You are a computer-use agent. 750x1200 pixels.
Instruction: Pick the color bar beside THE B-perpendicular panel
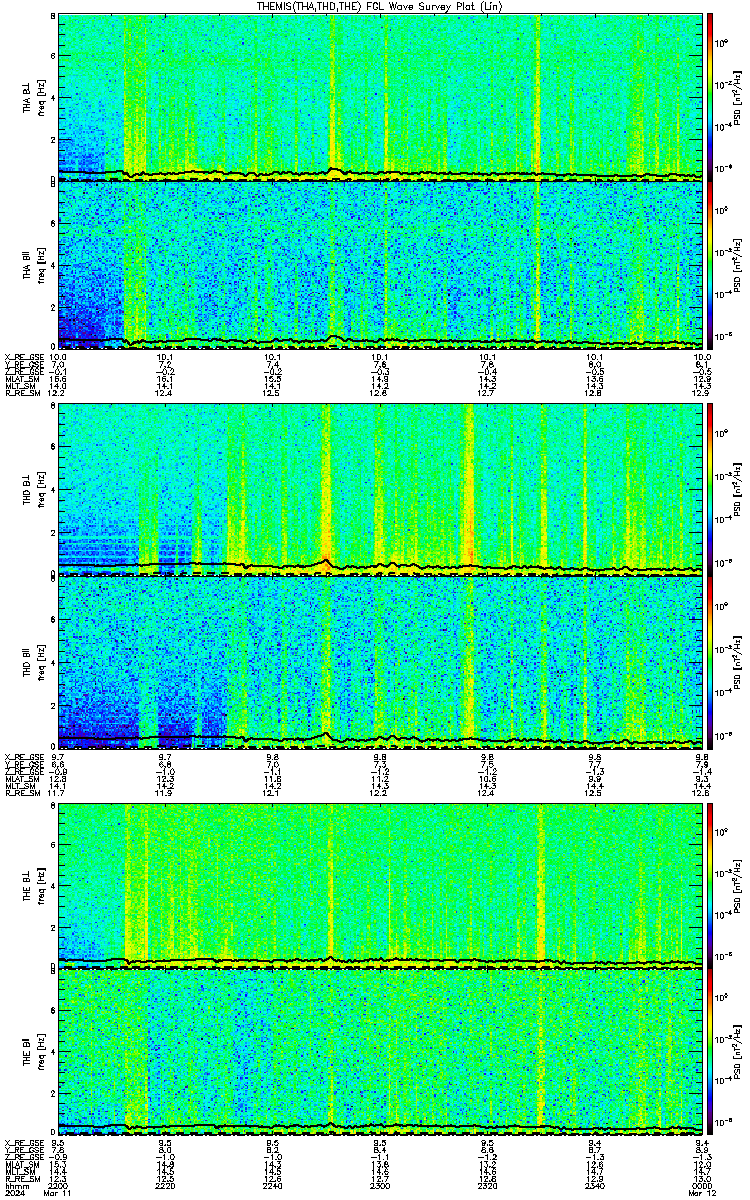[x=710, y=885]
